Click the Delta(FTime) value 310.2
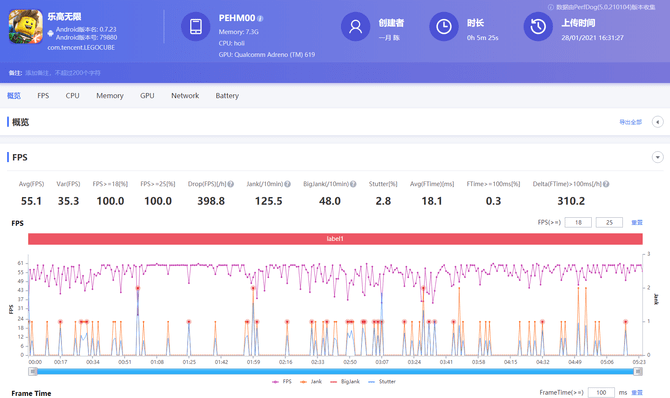The image size is (670, 398). pyautogui.click(x=571, y=201)
